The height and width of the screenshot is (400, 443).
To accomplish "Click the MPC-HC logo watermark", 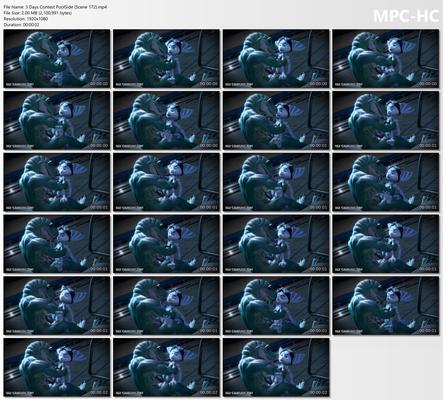I will [406, 16].
